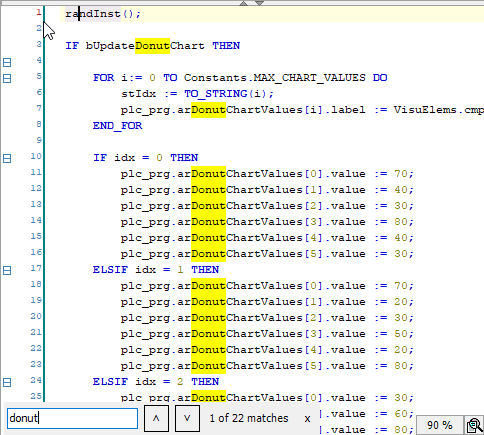Click 'randInst();' on line 1

[103, 14]
